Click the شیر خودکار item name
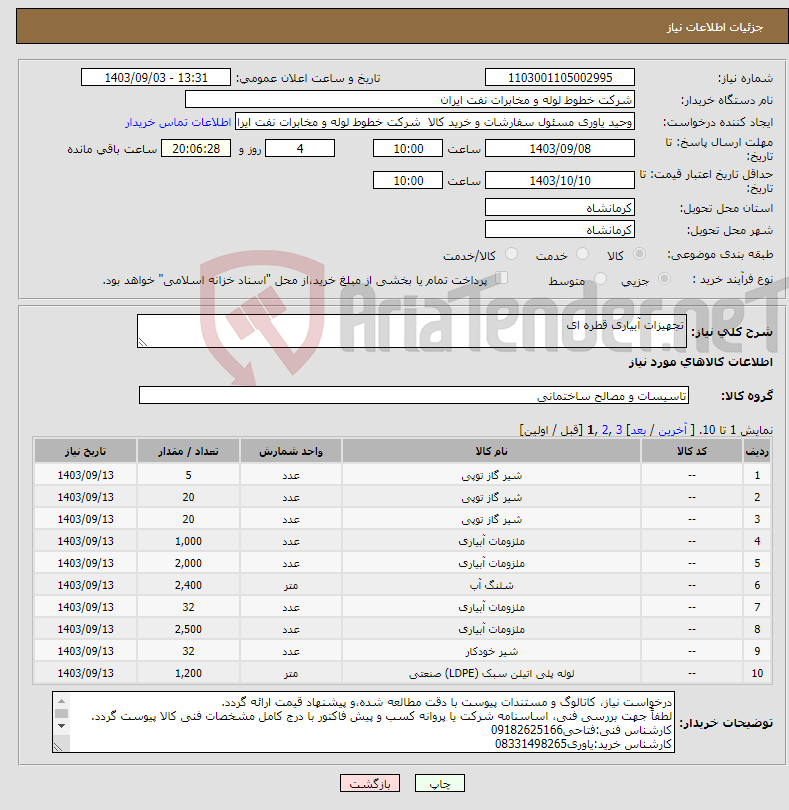Screen dimensions: 789x810 [491, 651]
